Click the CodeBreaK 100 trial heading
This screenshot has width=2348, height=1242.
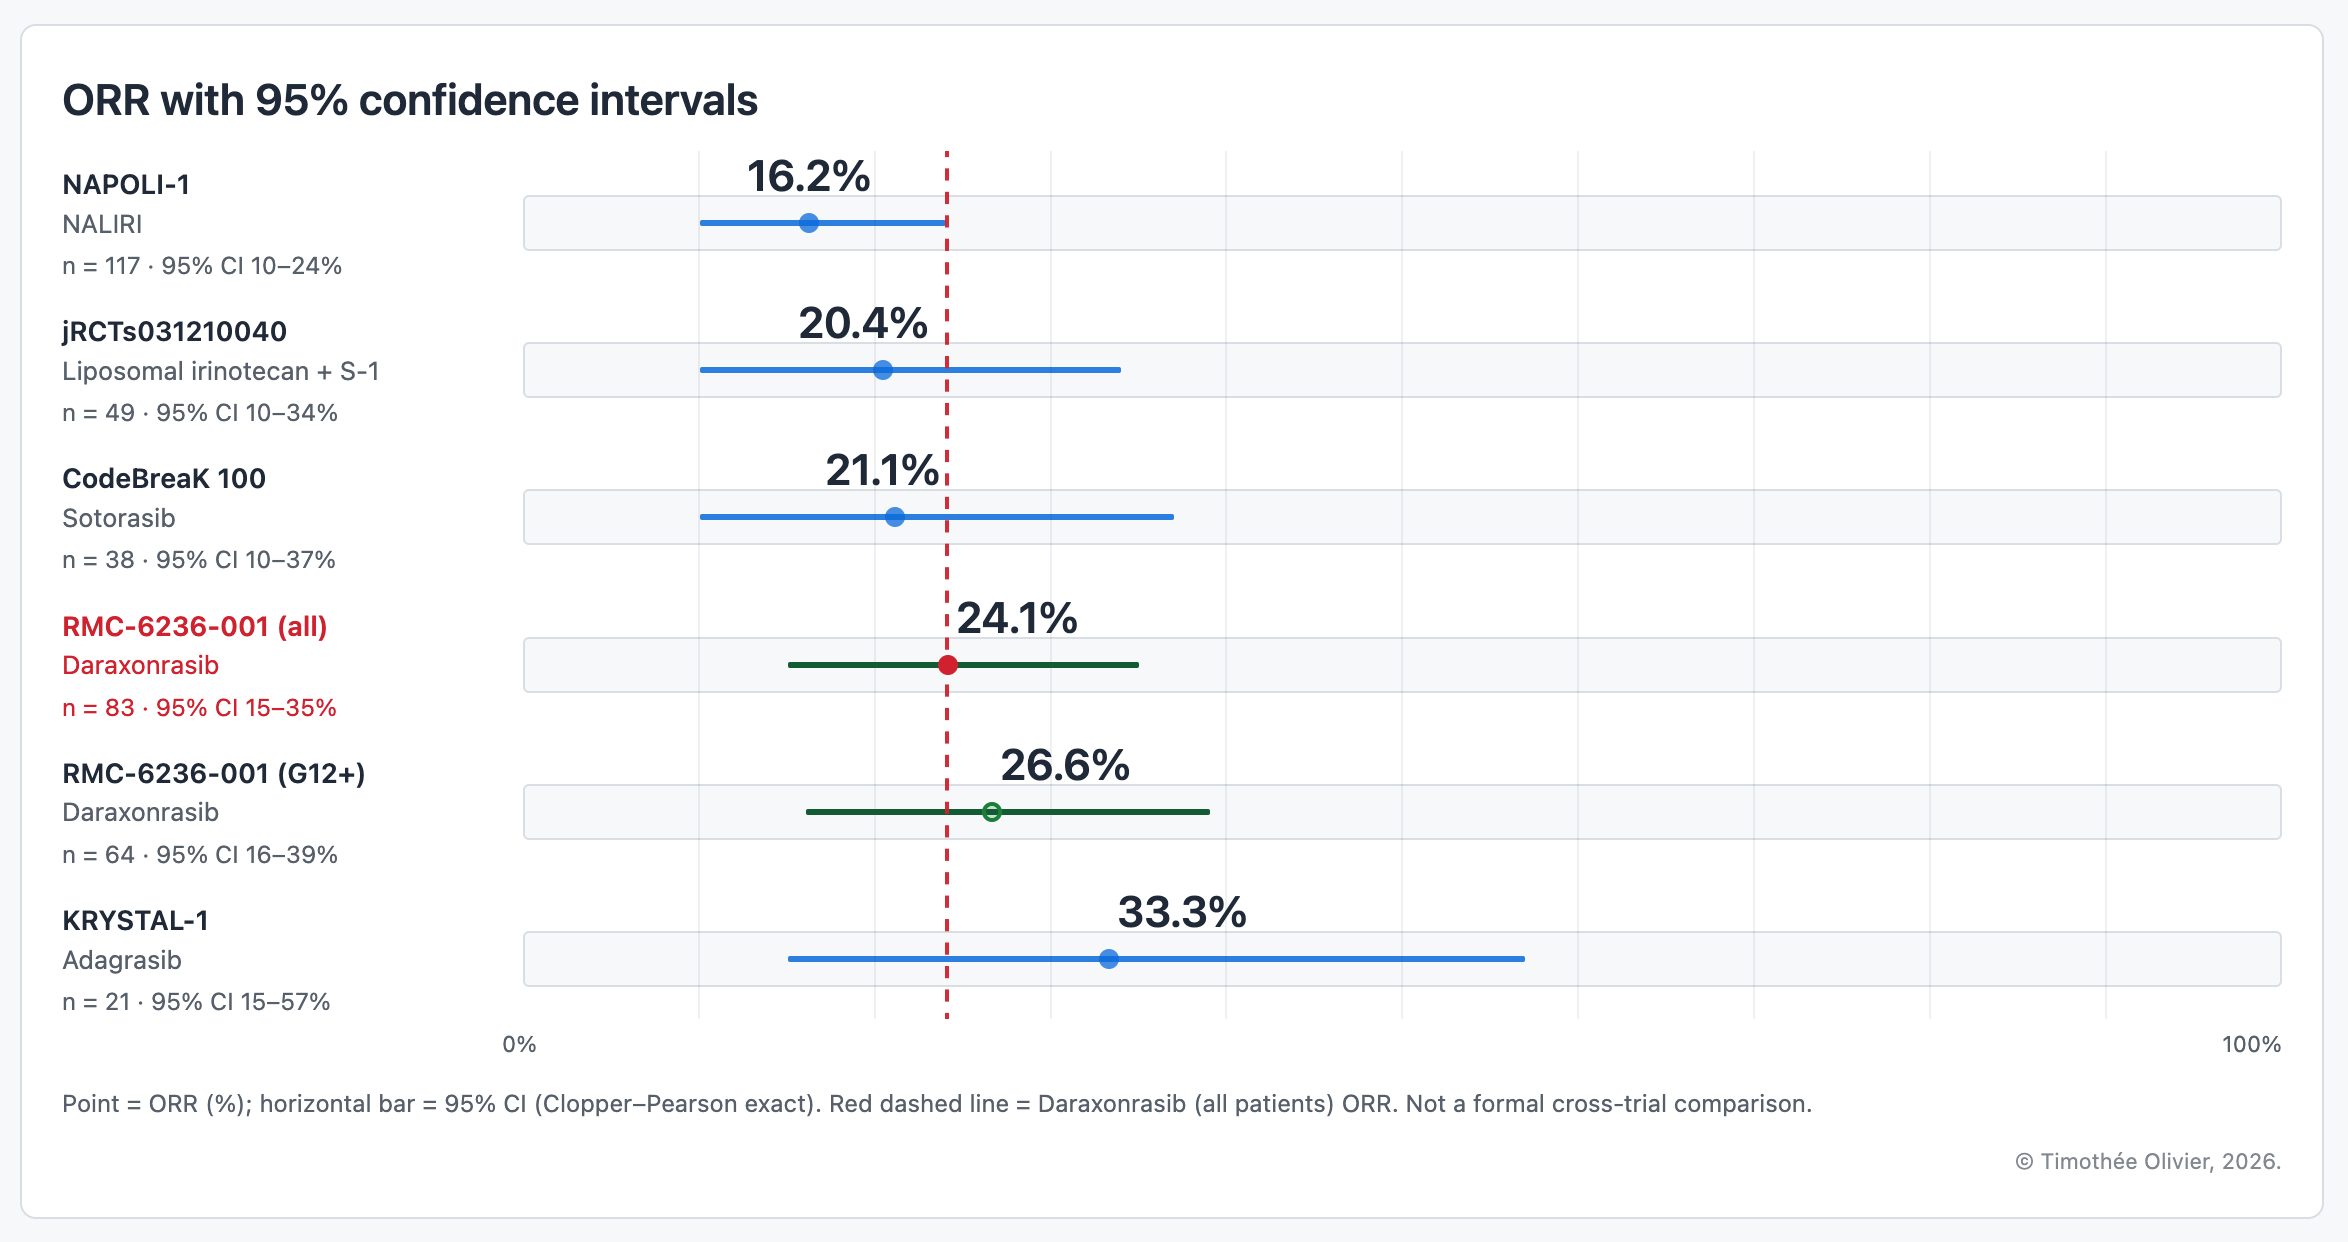coord(164,479)
